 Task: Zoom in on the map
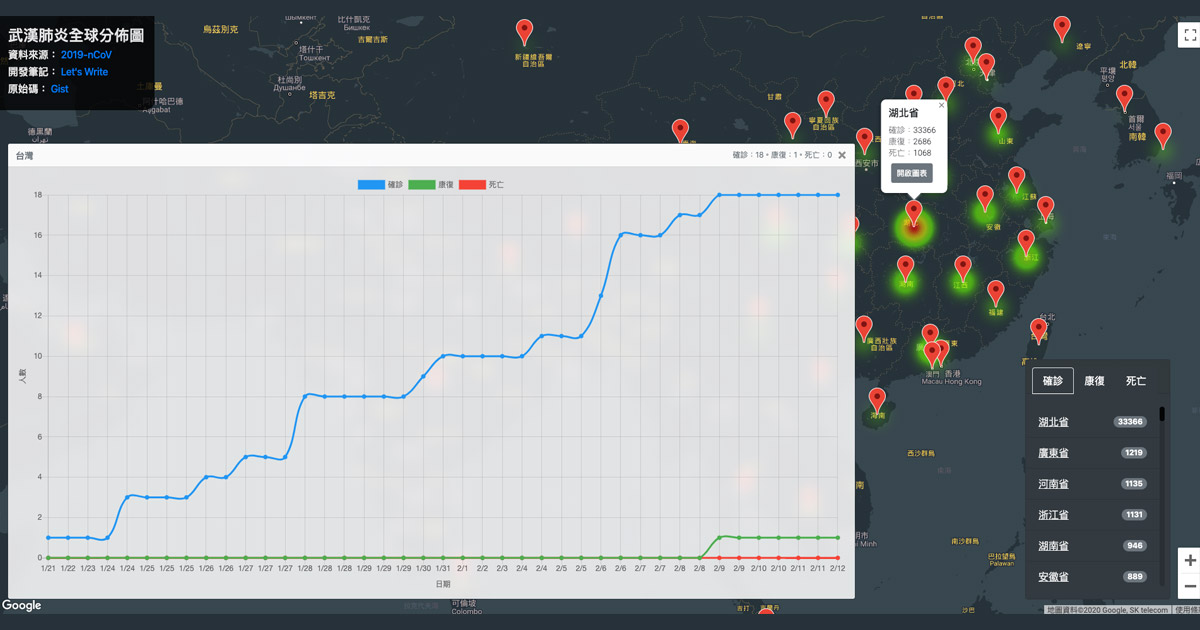[x=1189, y=560]
